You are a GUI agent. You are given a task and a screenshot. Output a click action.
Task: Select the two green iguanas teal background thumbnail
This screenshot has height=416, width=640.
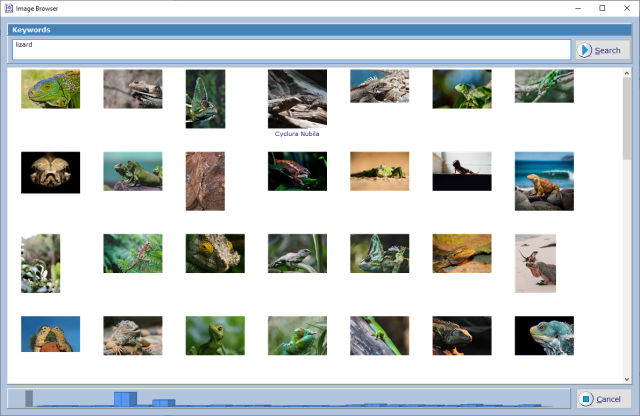click(x=133, y=171)
